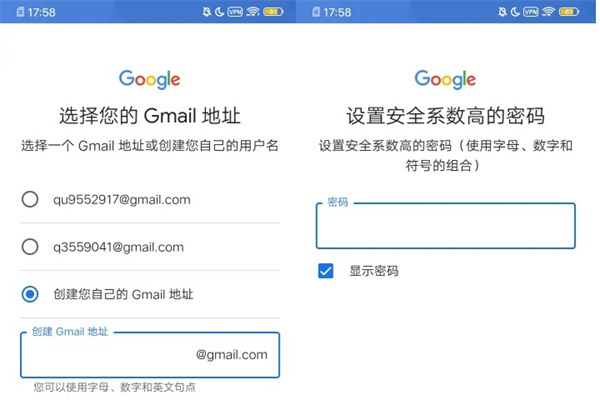Tap the muted bell icon above Gmail address screen
600x414 pixels.
tap(207, 12)
